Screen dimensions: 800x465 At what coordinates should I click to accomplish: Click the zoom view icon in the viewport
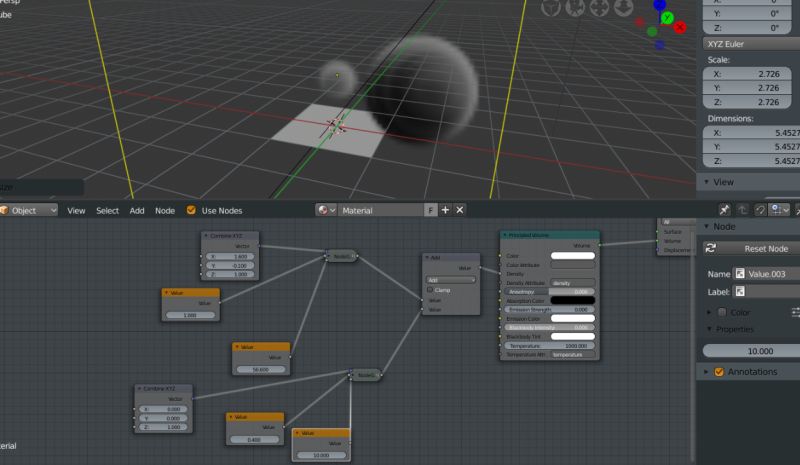623,7
